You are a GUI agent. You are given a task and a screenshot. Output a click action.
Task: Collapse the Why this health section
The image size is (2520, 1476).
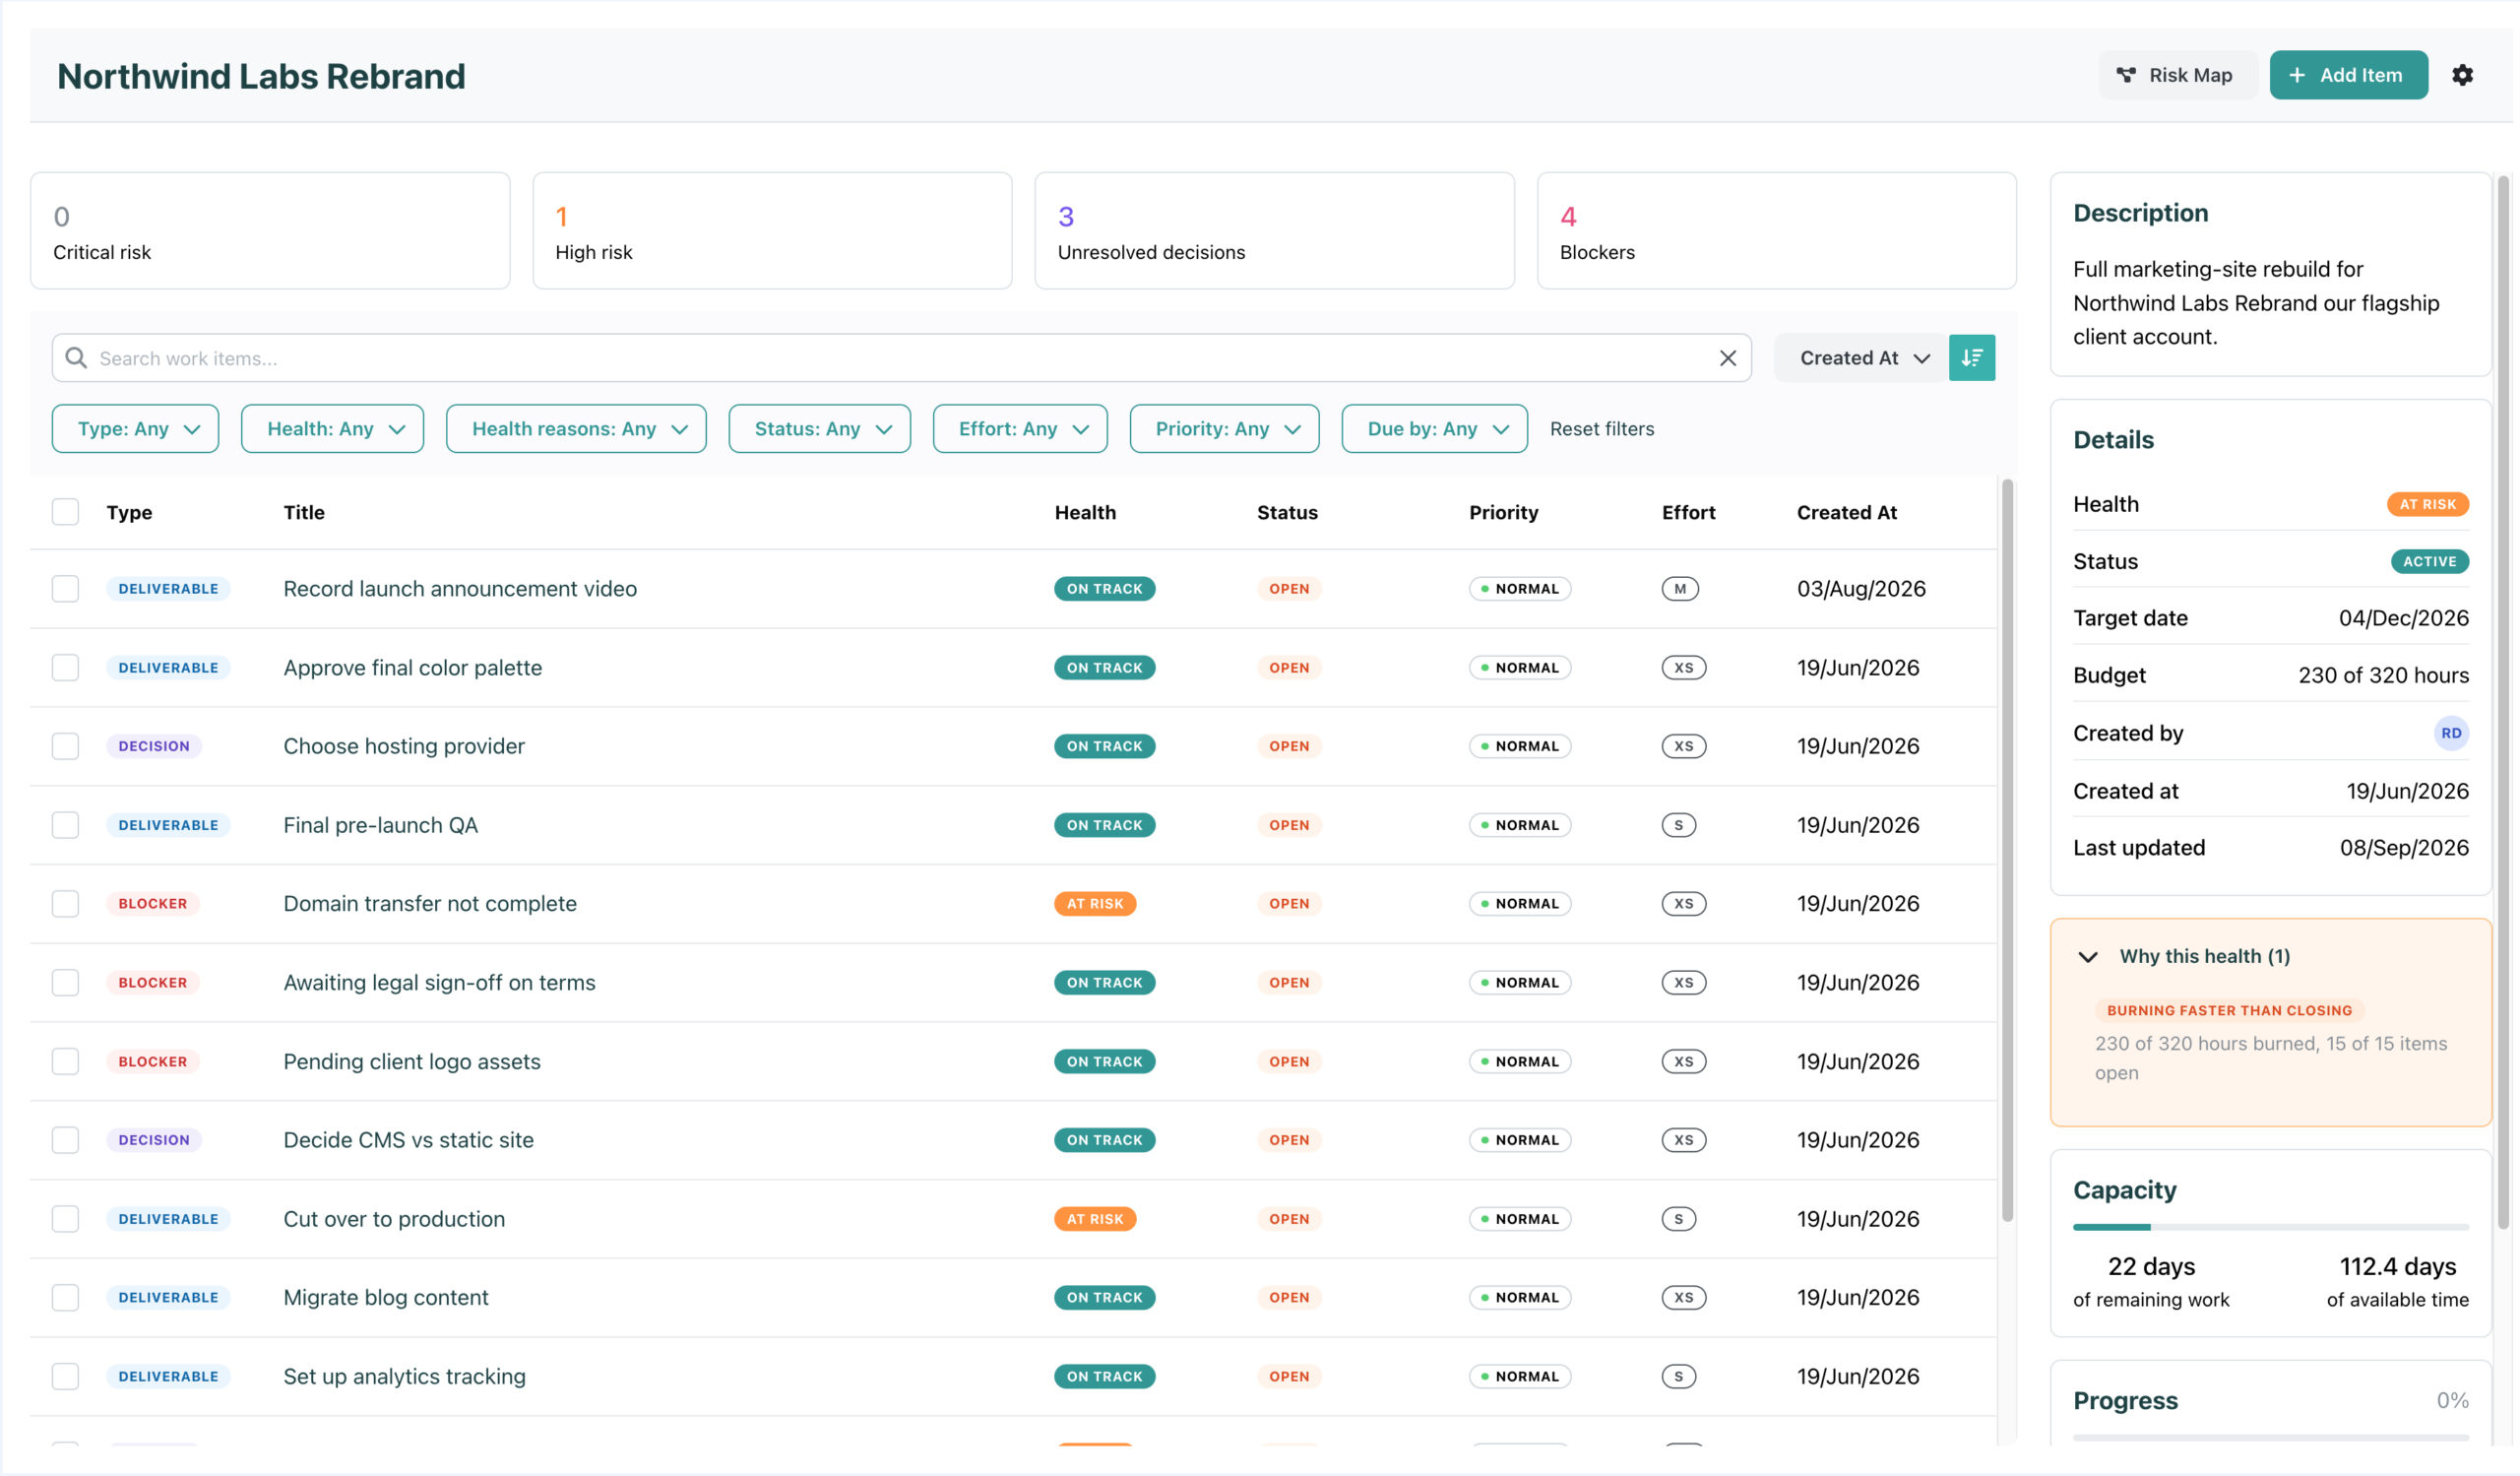pos(2088,957)
